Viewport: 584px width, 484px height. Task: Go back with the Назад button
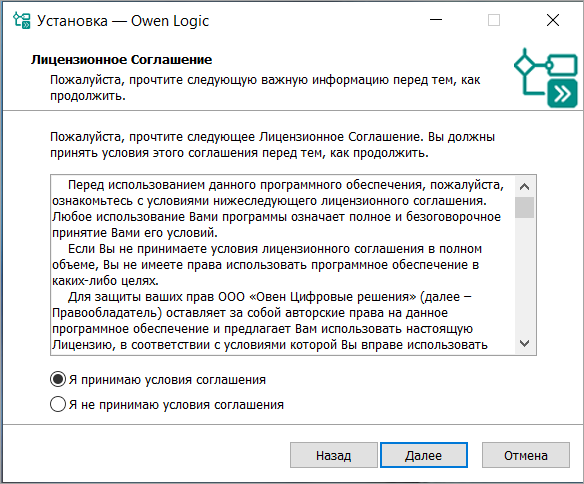(x=334, y=455)
